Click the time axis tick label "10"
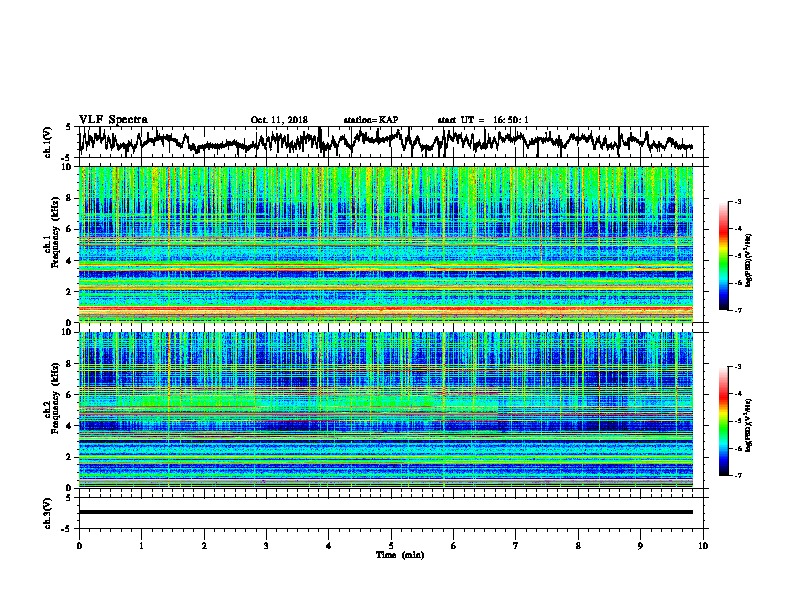Viewport: 792px width, 612px height. 703,546
